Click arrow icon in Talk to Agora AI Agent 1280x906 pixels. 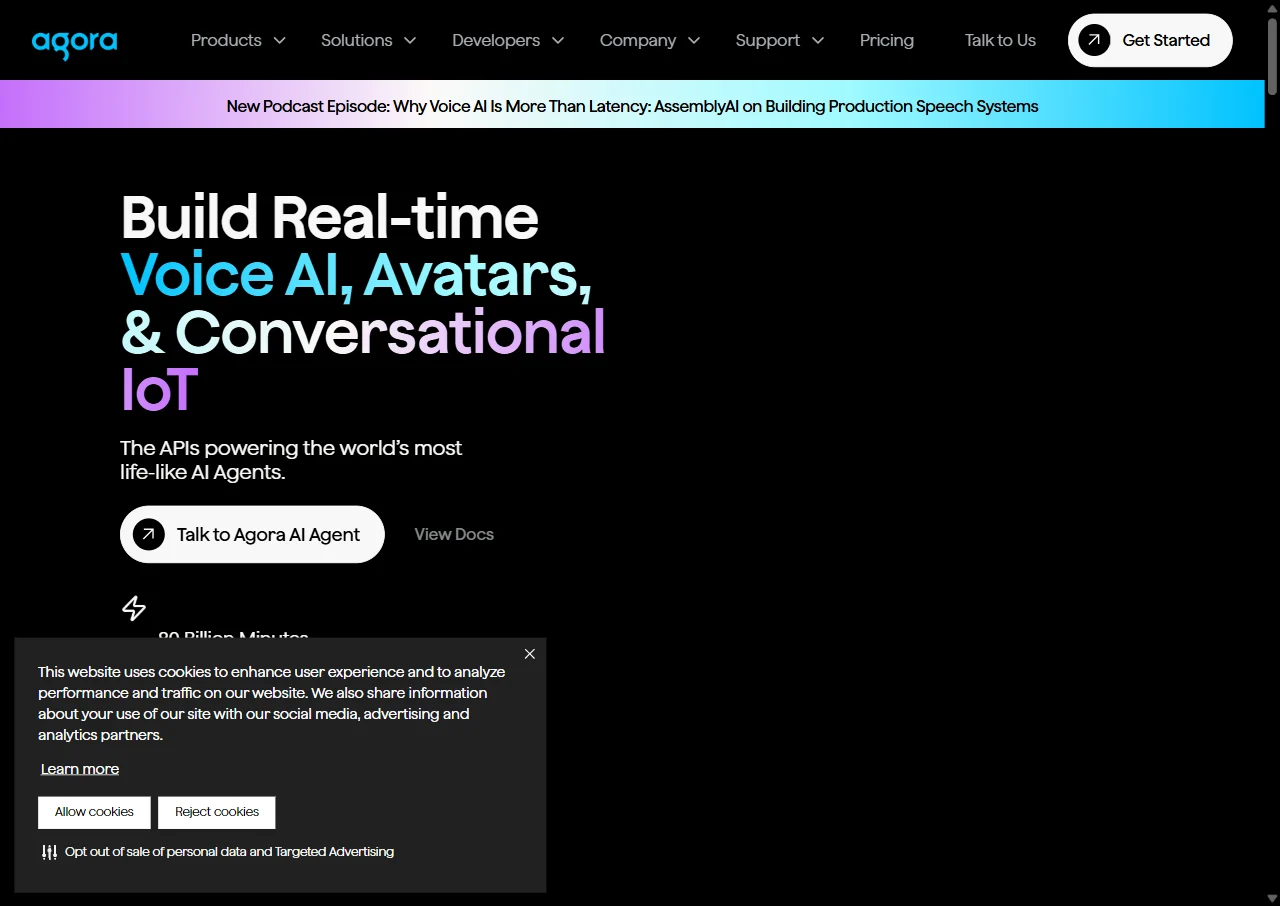[x=148, y=534]
